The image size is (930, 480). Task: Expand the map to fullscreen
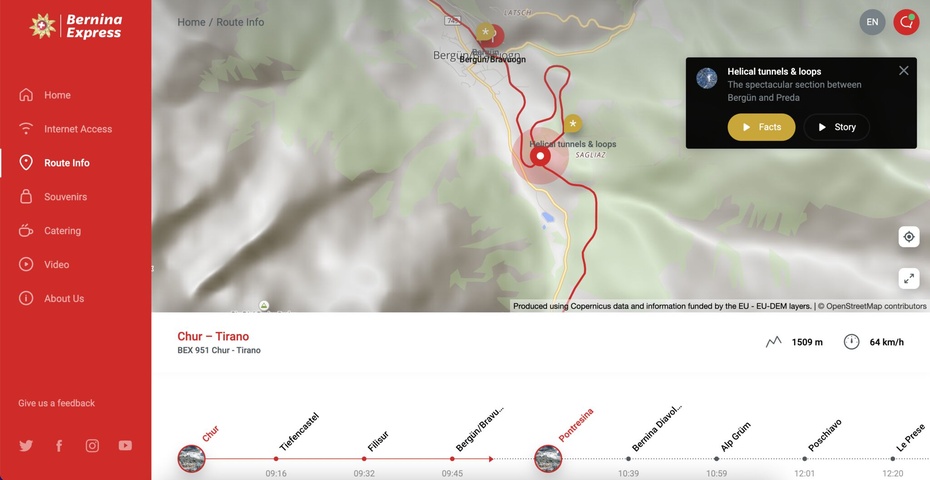pos(909,278)
